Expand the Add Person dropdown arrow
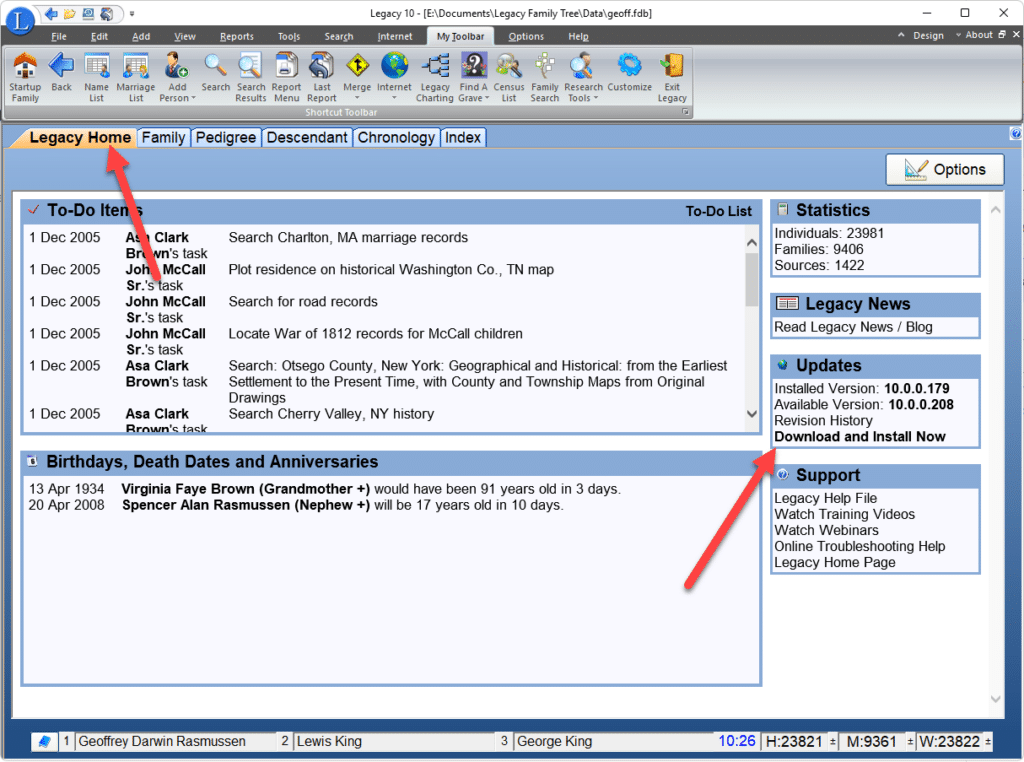Image resolution: width=1024 pixels, height=762 pixels. pos(193,99)
